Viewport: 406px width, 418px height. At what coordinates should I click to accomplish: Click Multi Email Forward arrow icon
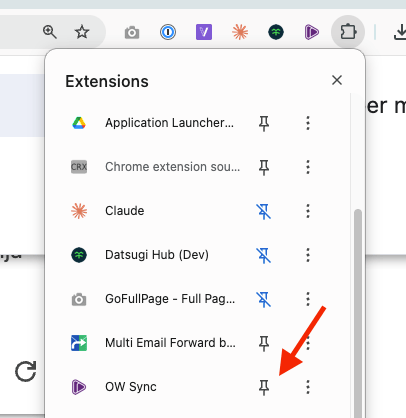pos(79,343)
